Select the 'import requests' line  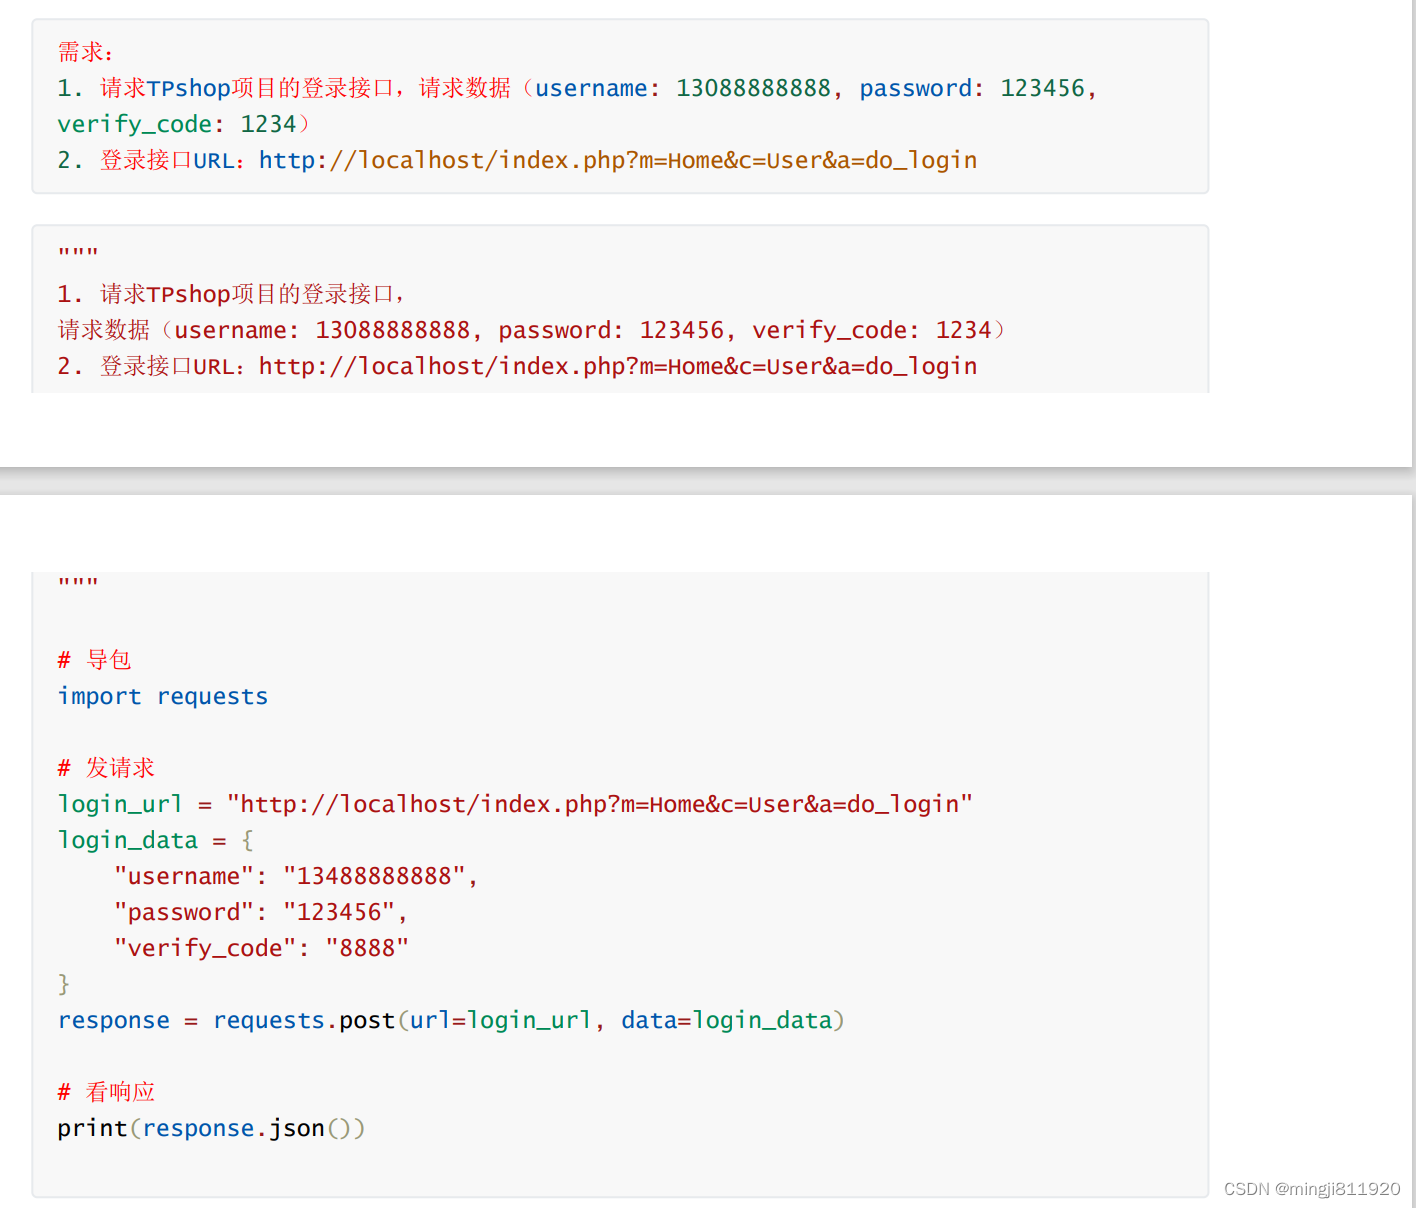pyautogui.click(x=163, y=696)
